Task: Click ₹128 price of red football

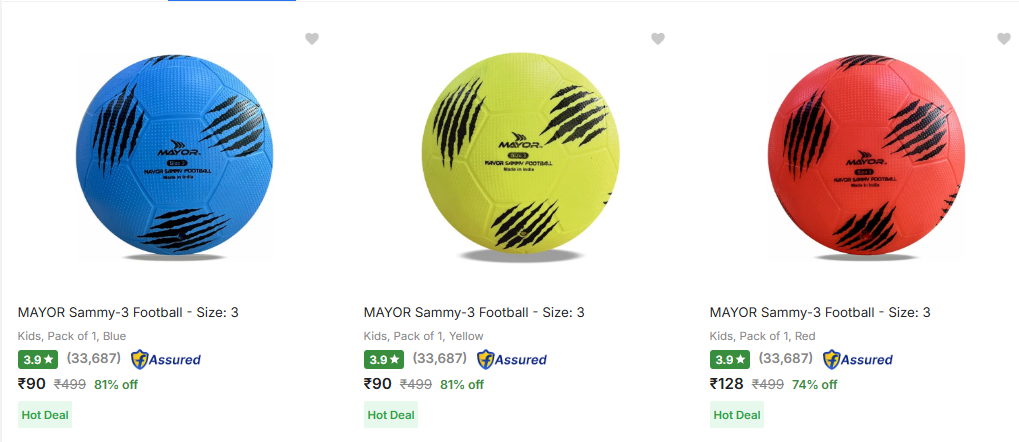Action: point(729,383)
